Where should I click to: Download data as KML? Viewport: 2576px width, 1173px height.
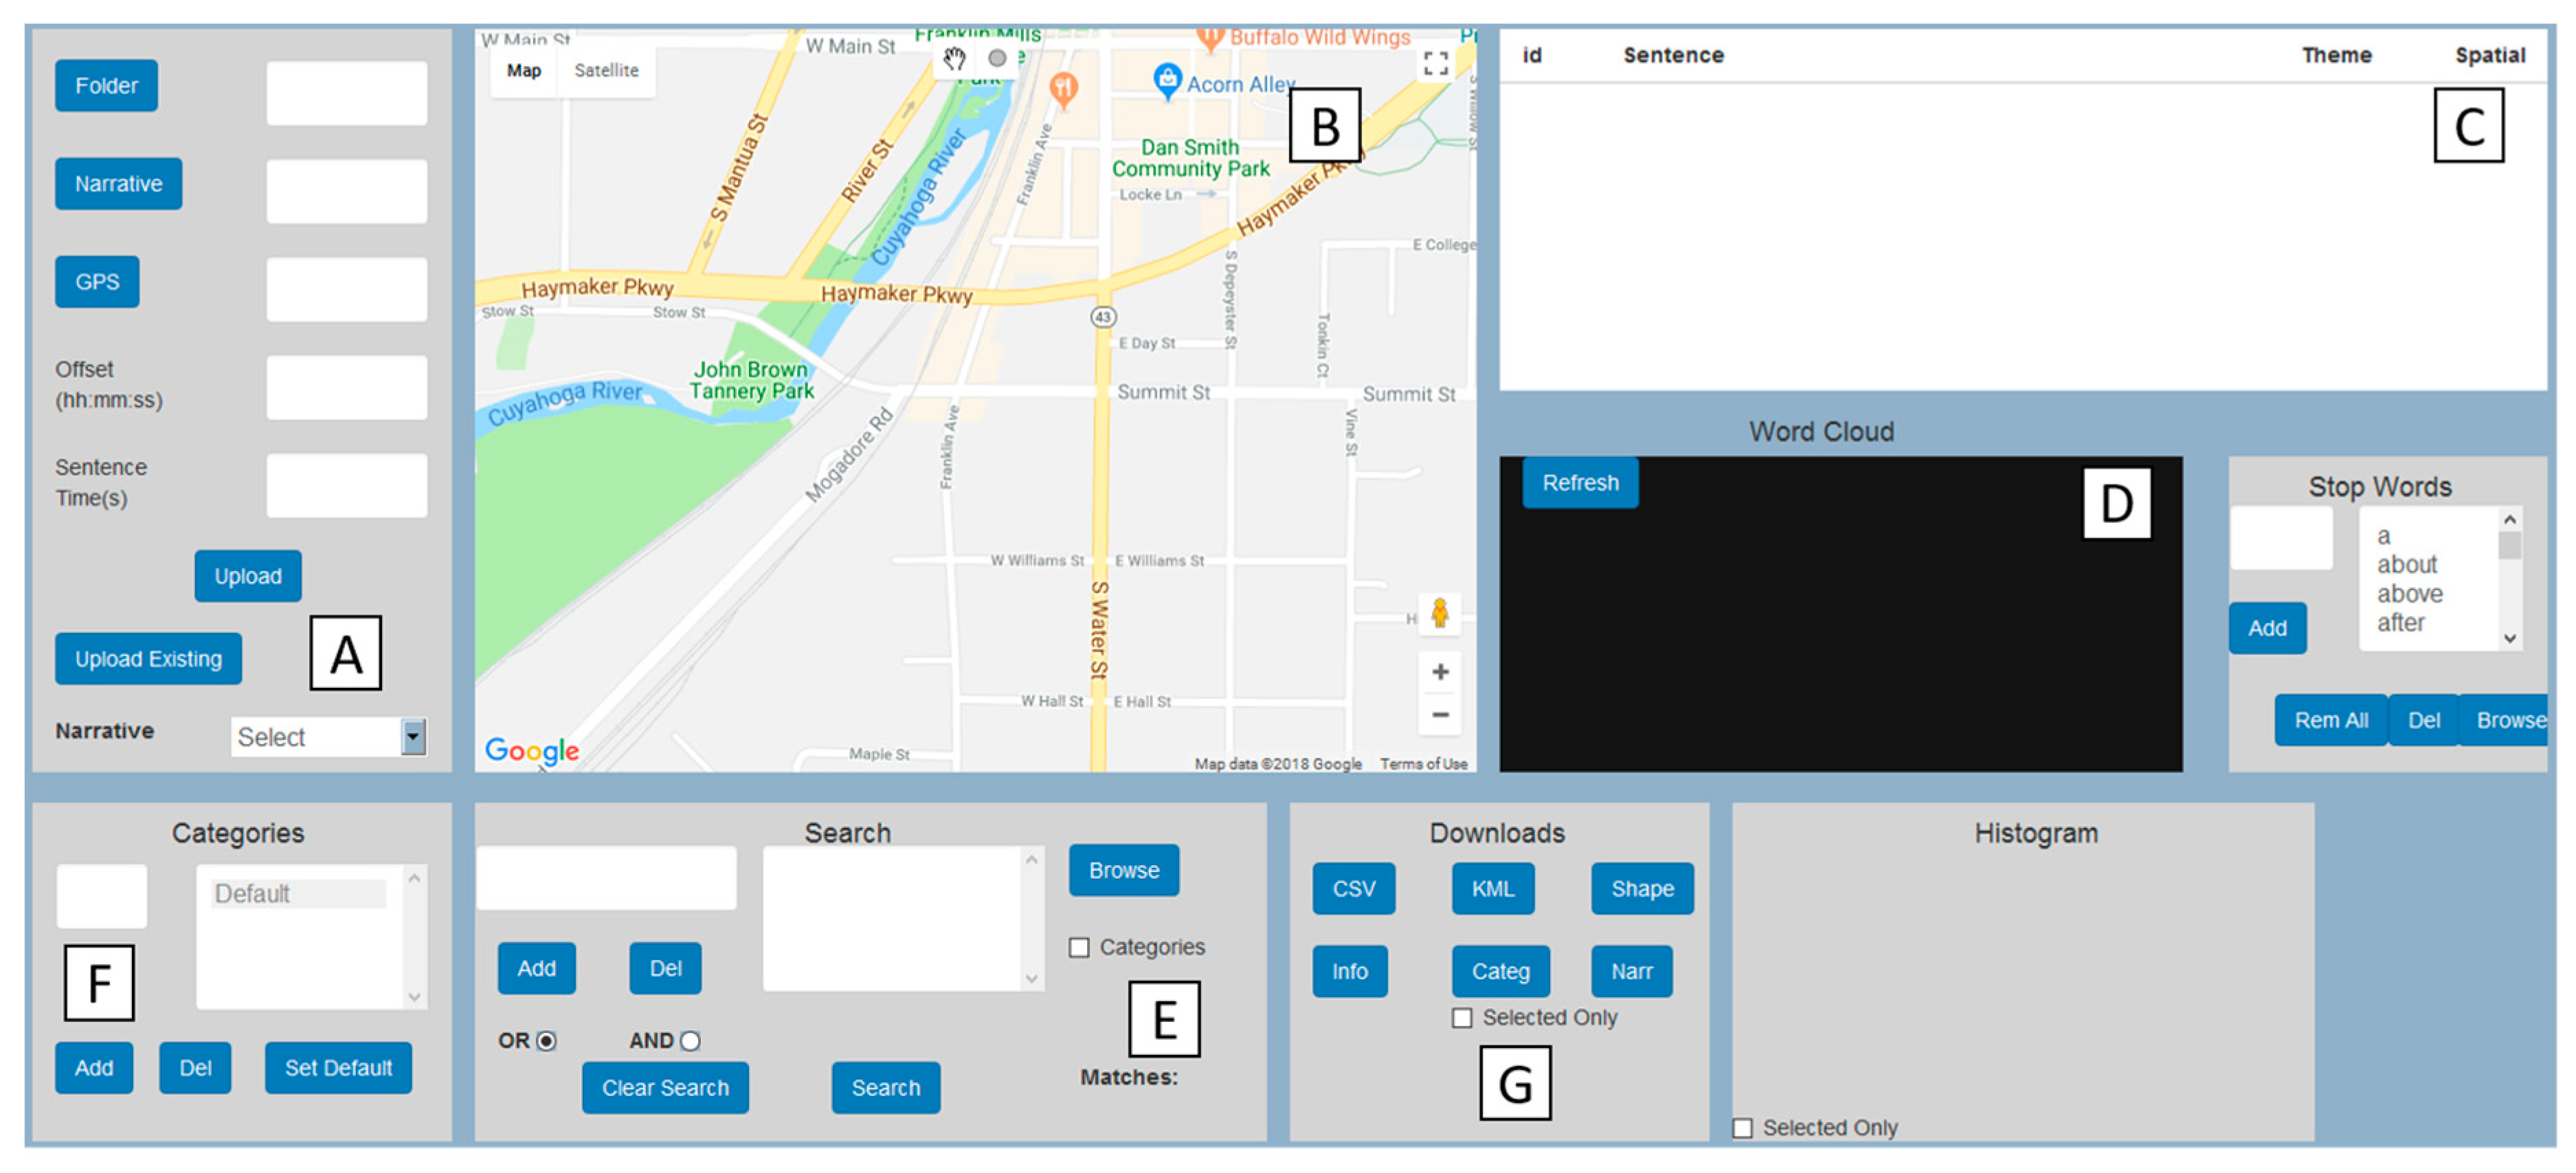coord(1492,888)
